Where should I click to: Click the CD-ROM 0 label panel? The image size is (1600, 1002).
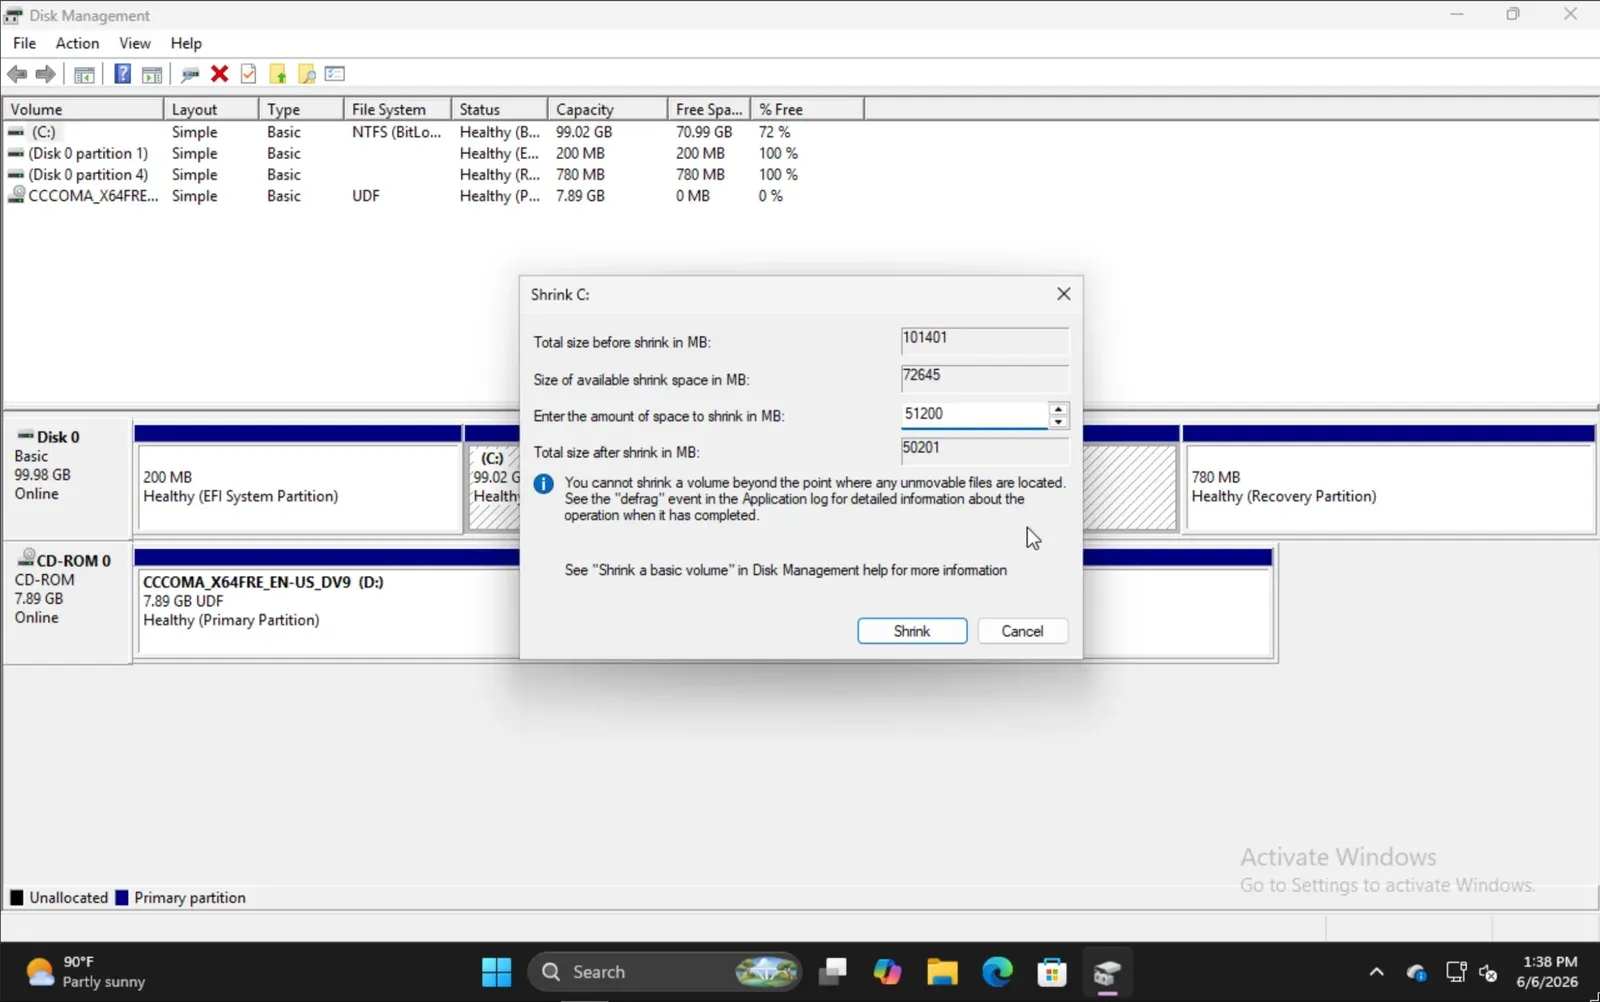click(67, 601)
